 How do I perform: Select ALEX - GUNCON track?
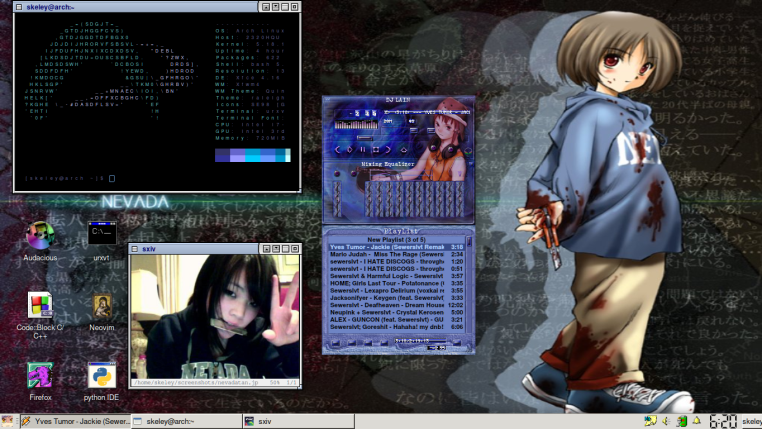tap(396, 320)
